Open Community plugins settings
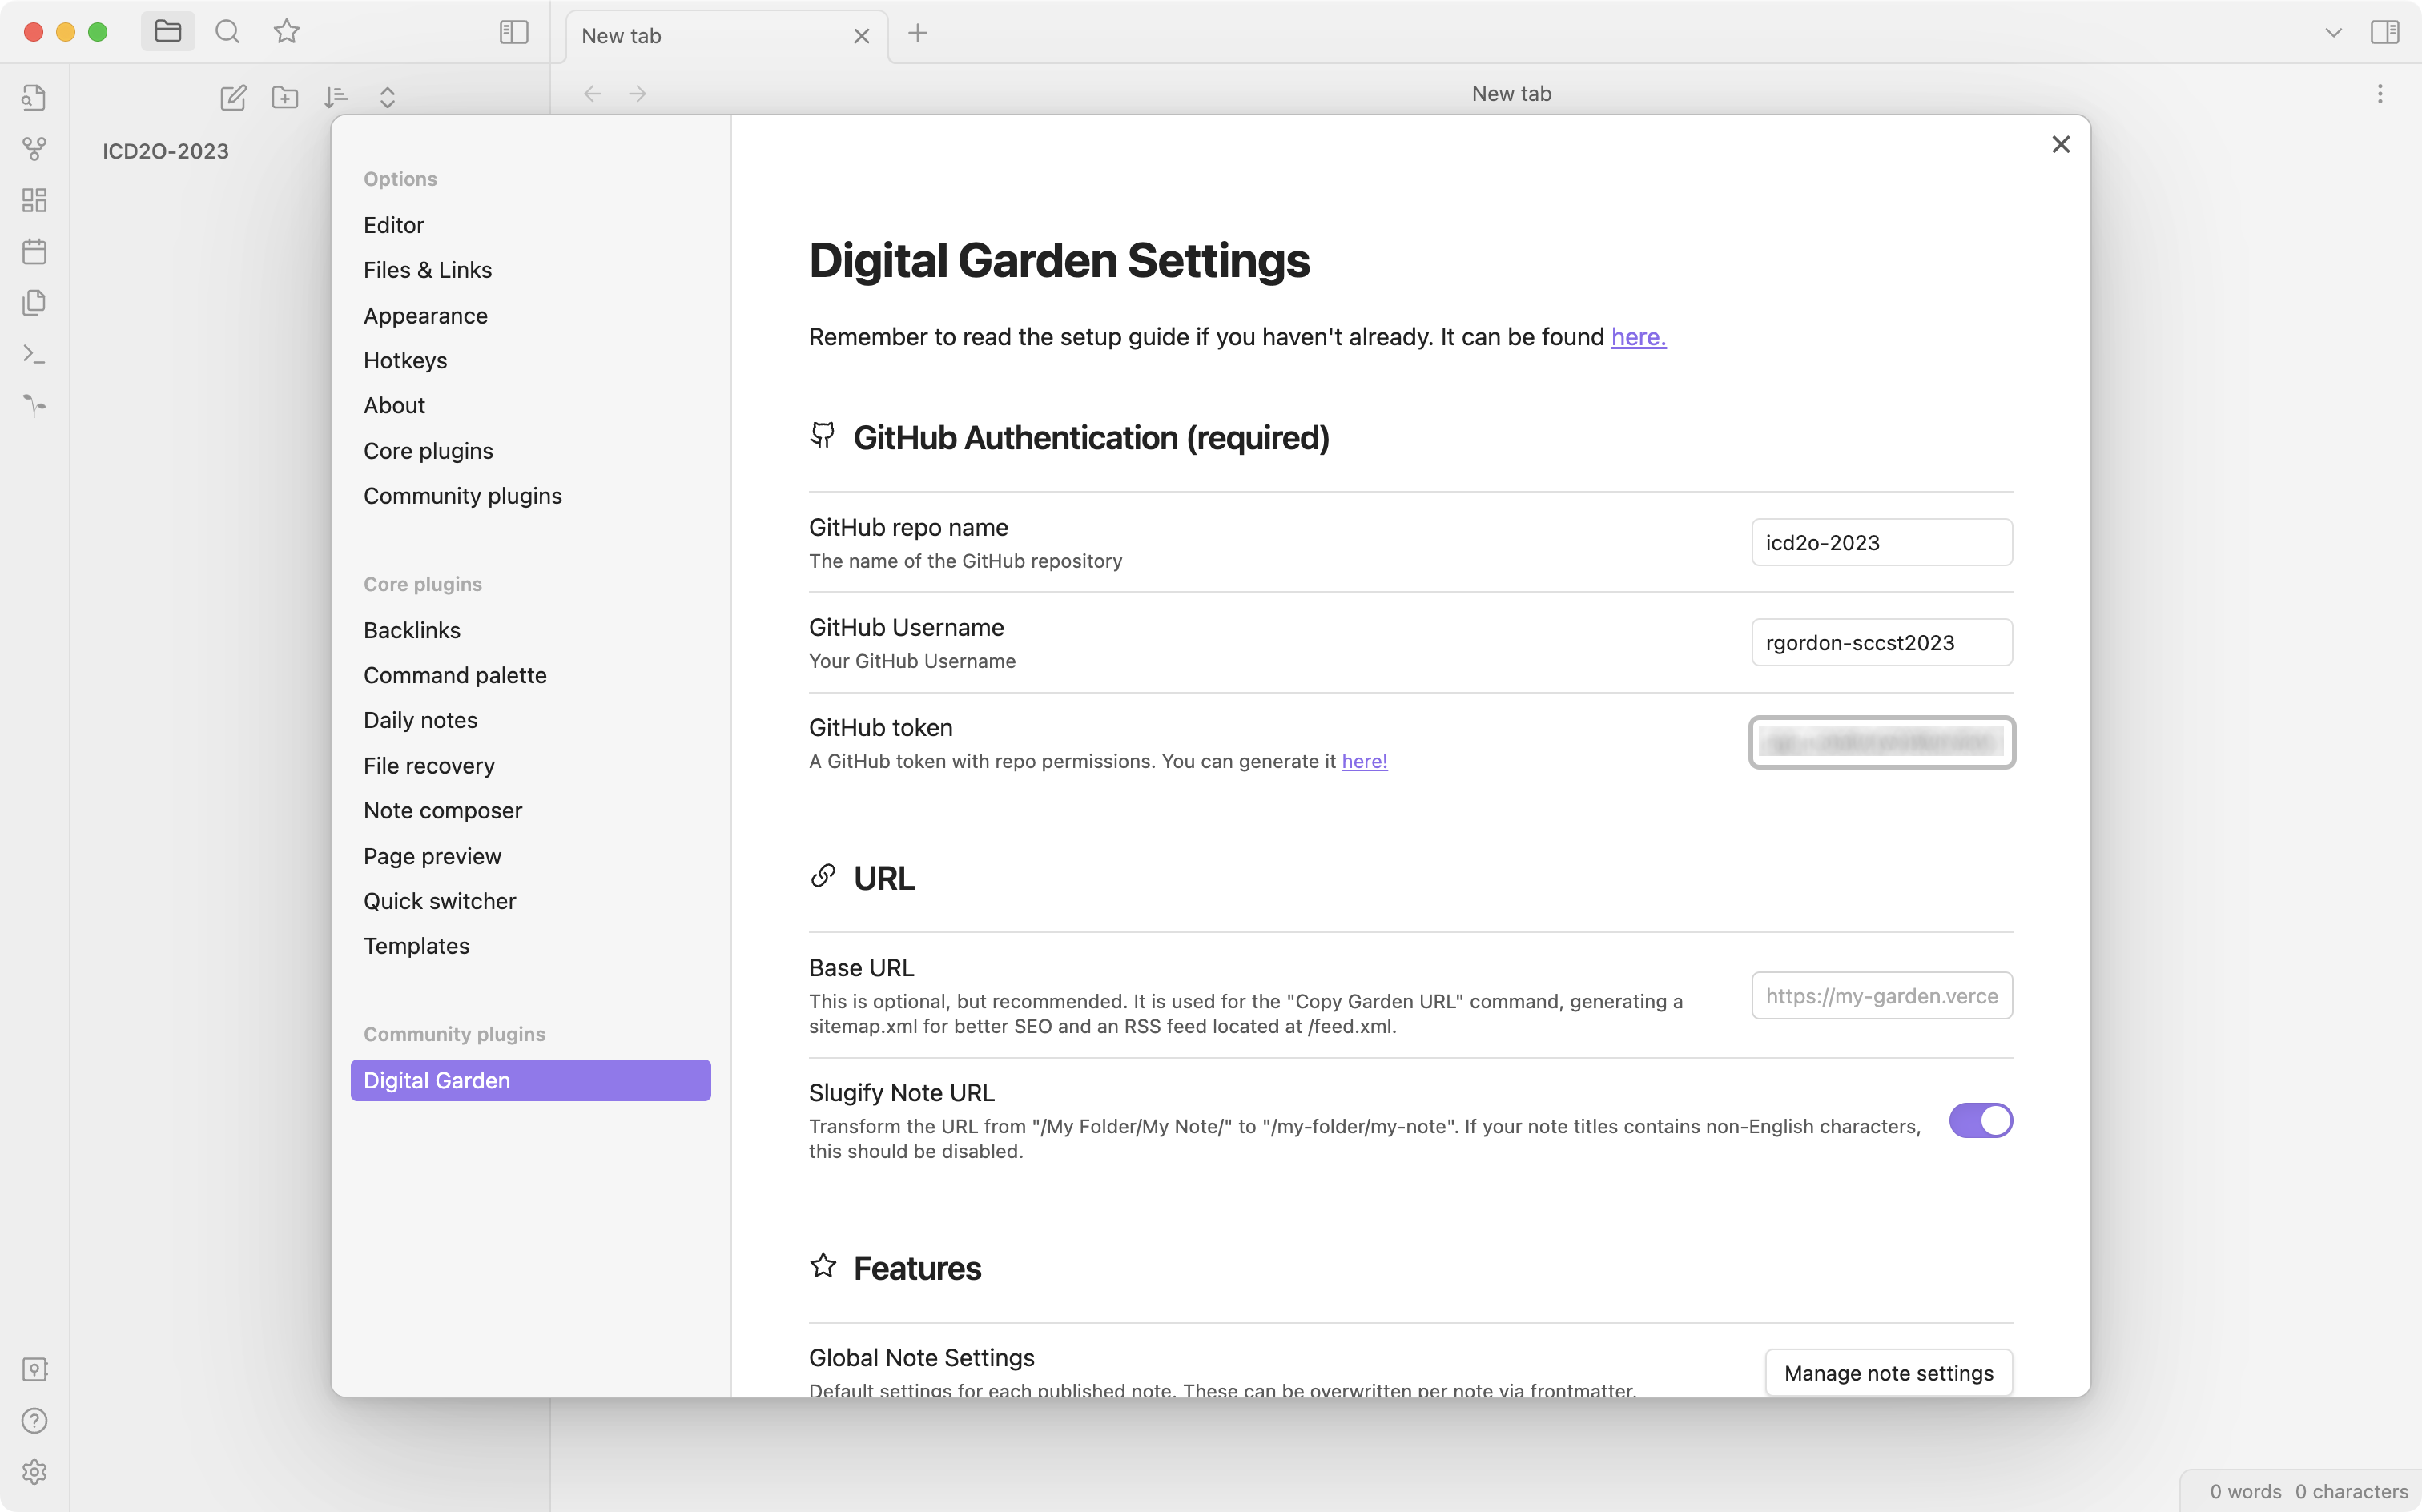 pos(530,496)
